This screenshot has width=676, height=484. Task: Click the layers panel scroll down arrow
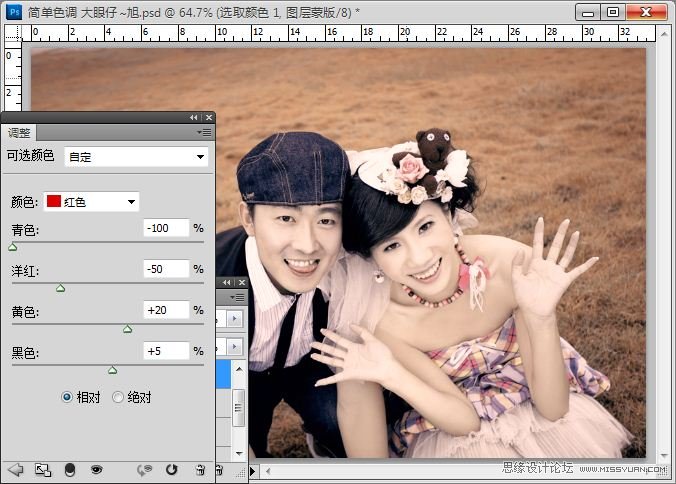pos(239,453)
